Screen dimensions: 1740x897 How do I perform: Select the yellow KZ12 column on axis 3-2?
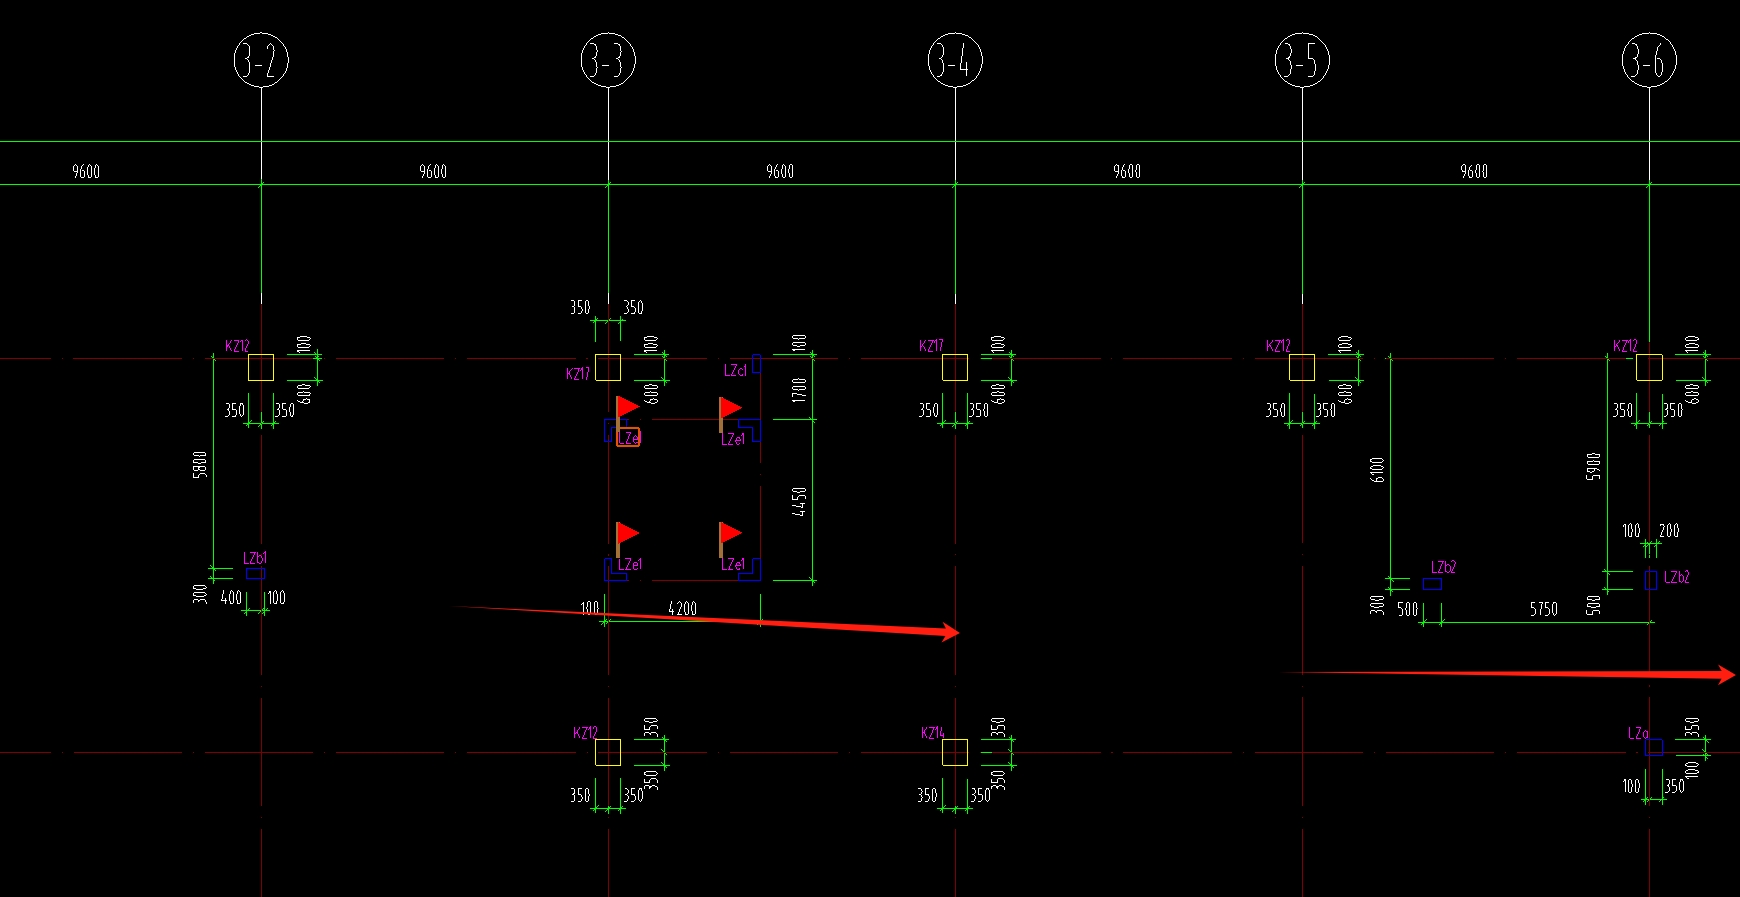coord(261,368)
